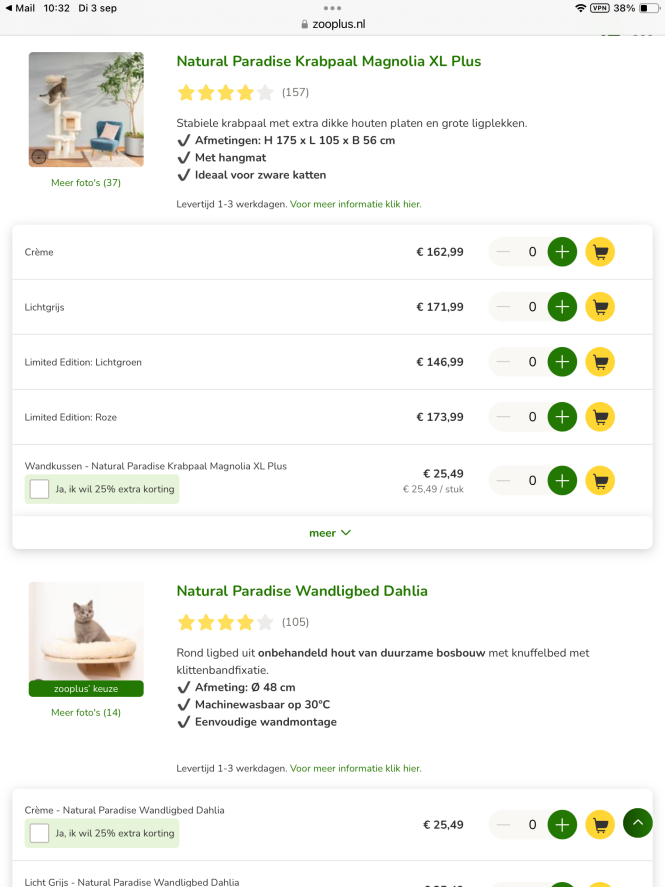665x887 pixels.
Task: Add Limited Edition Roze to cart
Action: point(600,417)
